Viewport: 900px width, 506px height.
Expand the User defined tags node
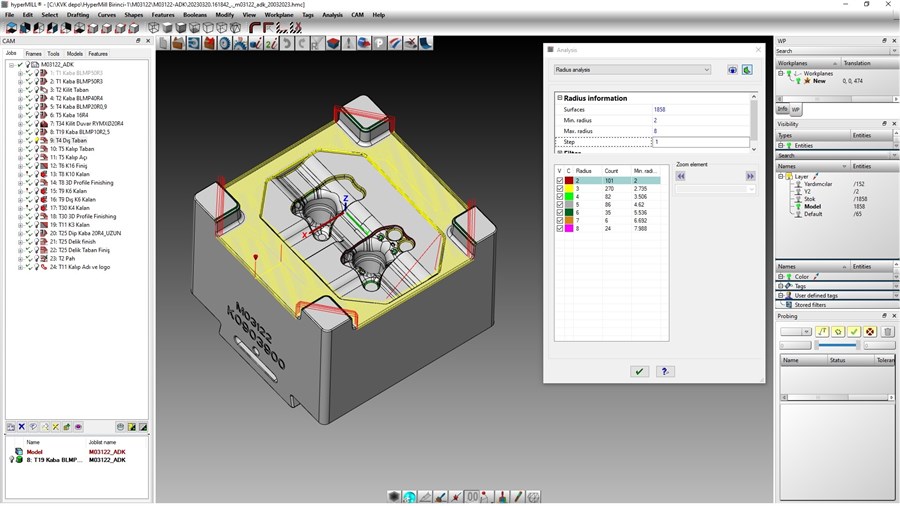click(781, 295)
